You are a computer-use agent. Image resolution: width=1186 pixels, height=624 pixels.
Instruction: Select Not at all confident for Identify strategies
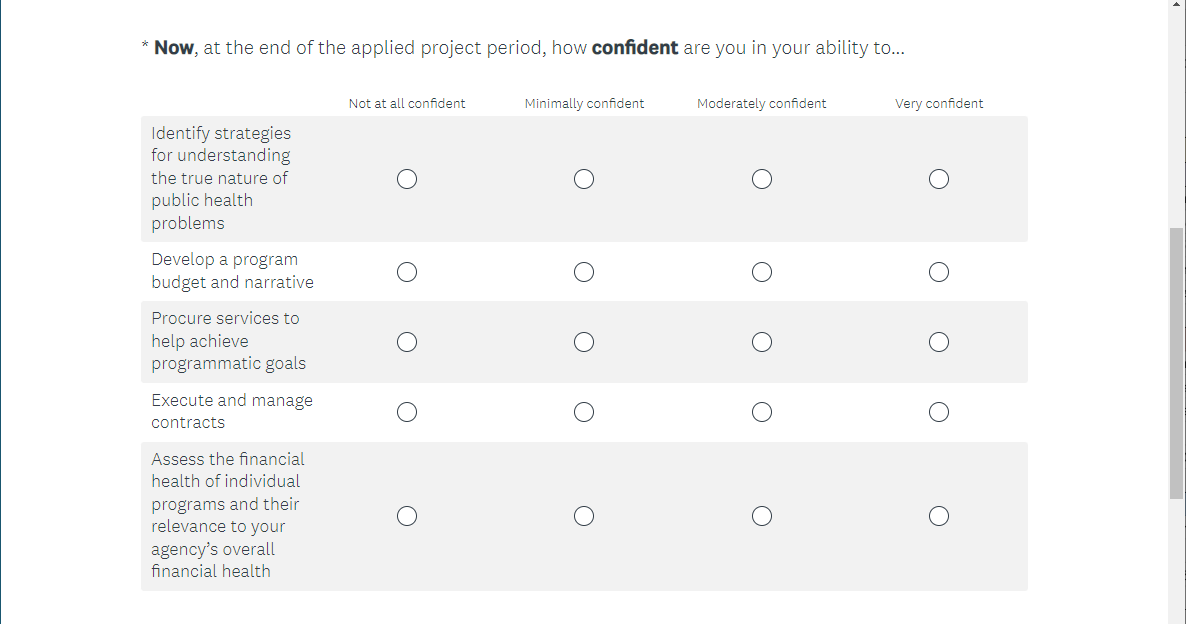(x=407, y=179)
